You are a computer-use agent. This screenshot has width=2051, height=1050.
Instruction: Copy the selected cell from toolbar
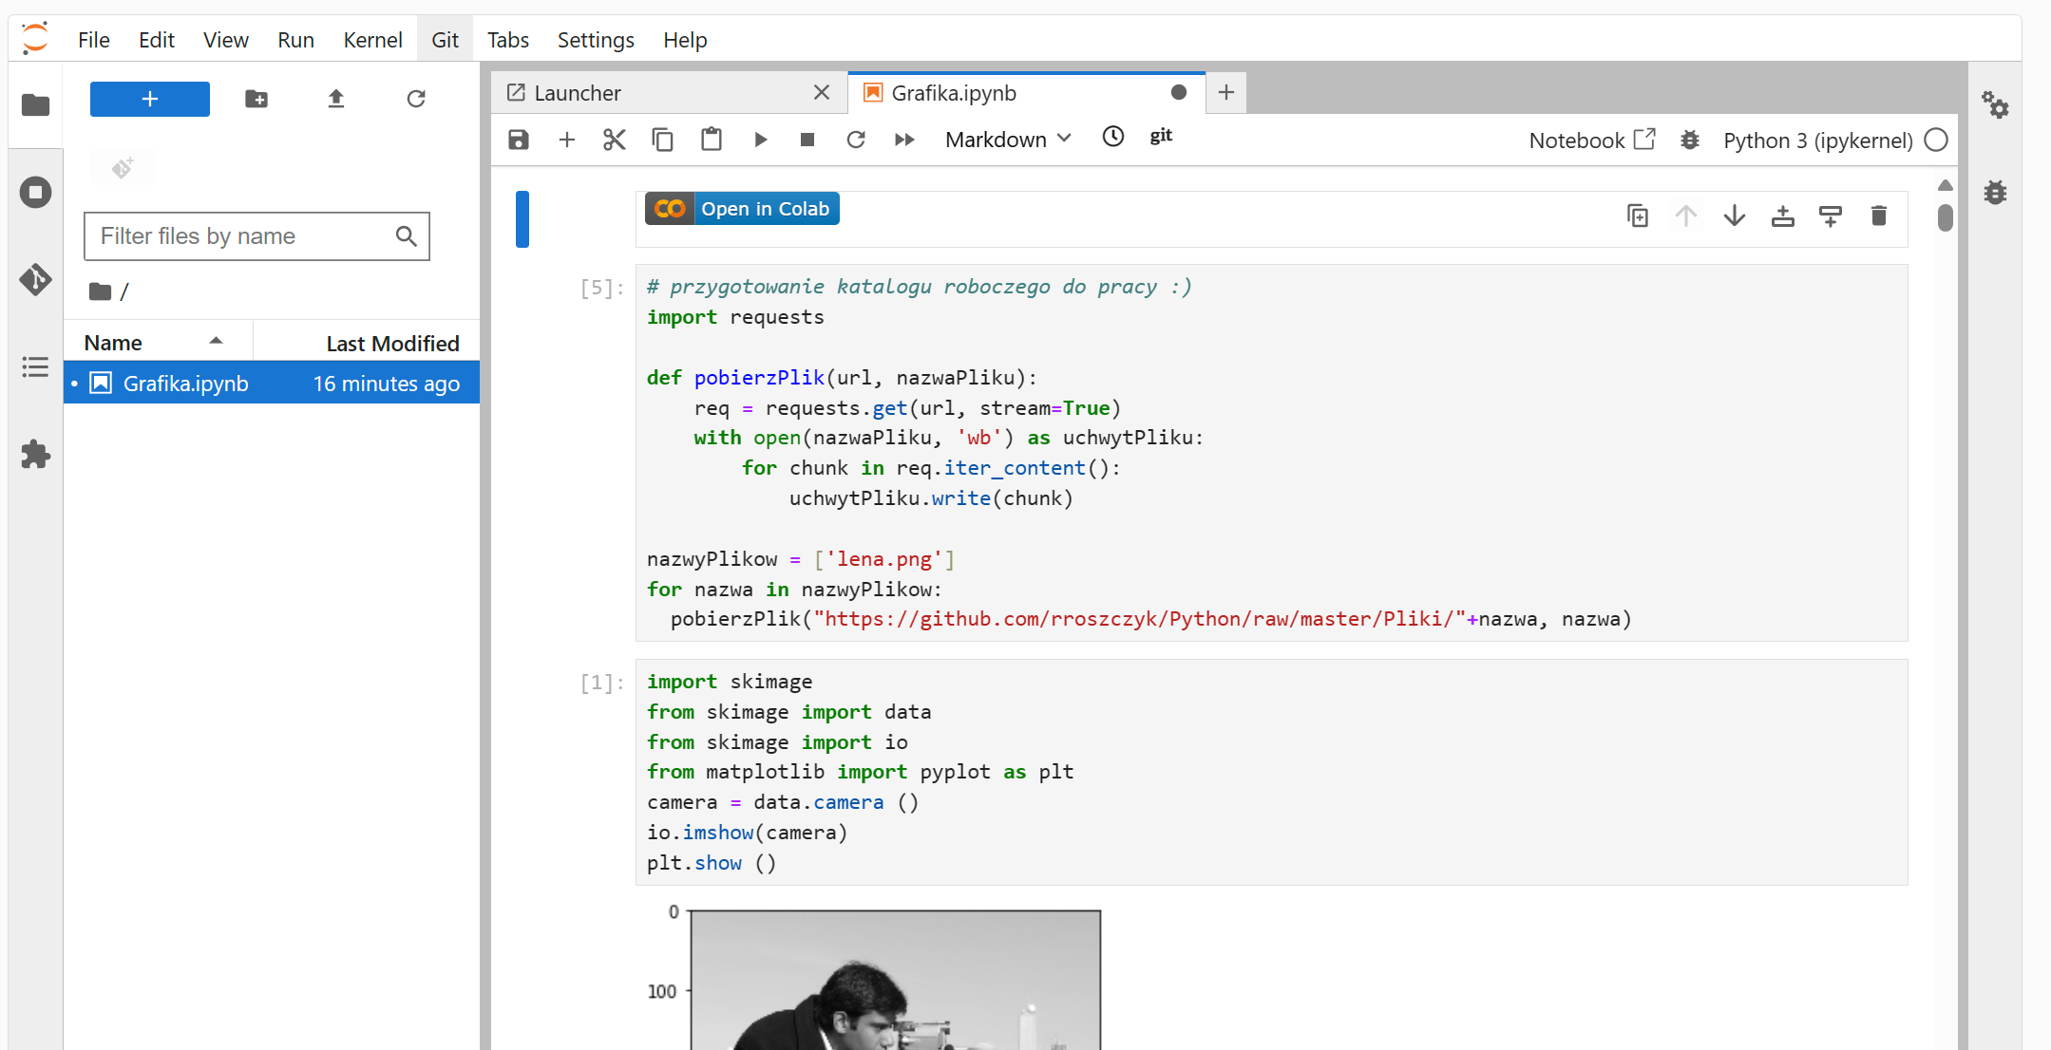[662, 140]
